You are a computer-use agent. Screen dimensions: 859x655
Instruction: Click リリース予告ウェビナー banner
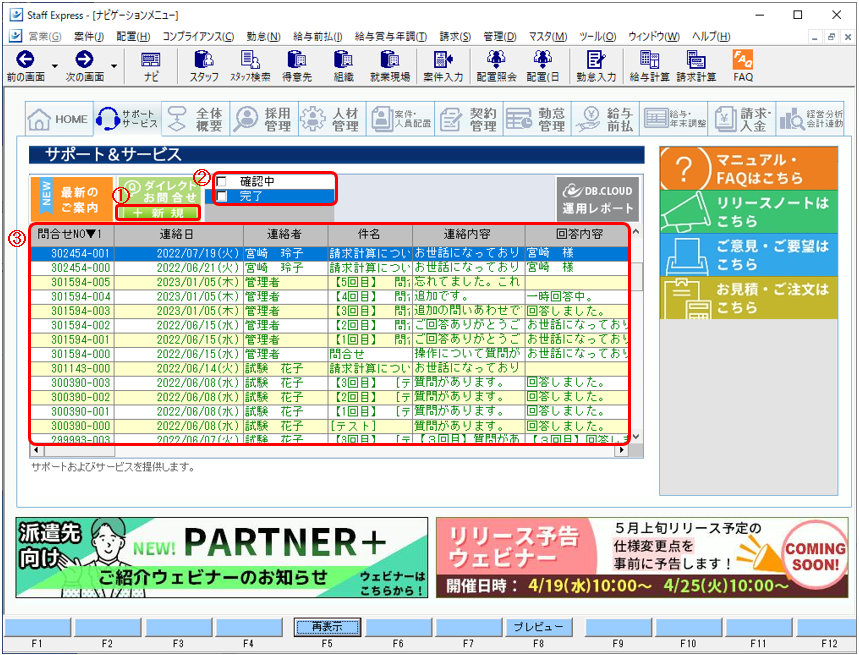click(x=642, y=558)
